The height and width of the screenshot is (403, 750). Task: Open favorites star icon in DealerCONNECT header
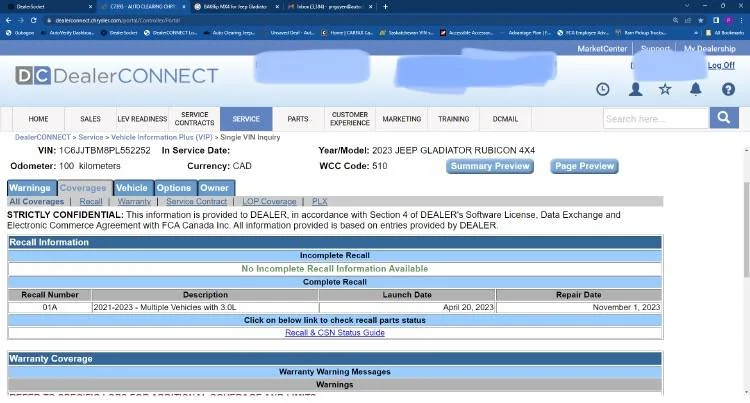(665, 89)
